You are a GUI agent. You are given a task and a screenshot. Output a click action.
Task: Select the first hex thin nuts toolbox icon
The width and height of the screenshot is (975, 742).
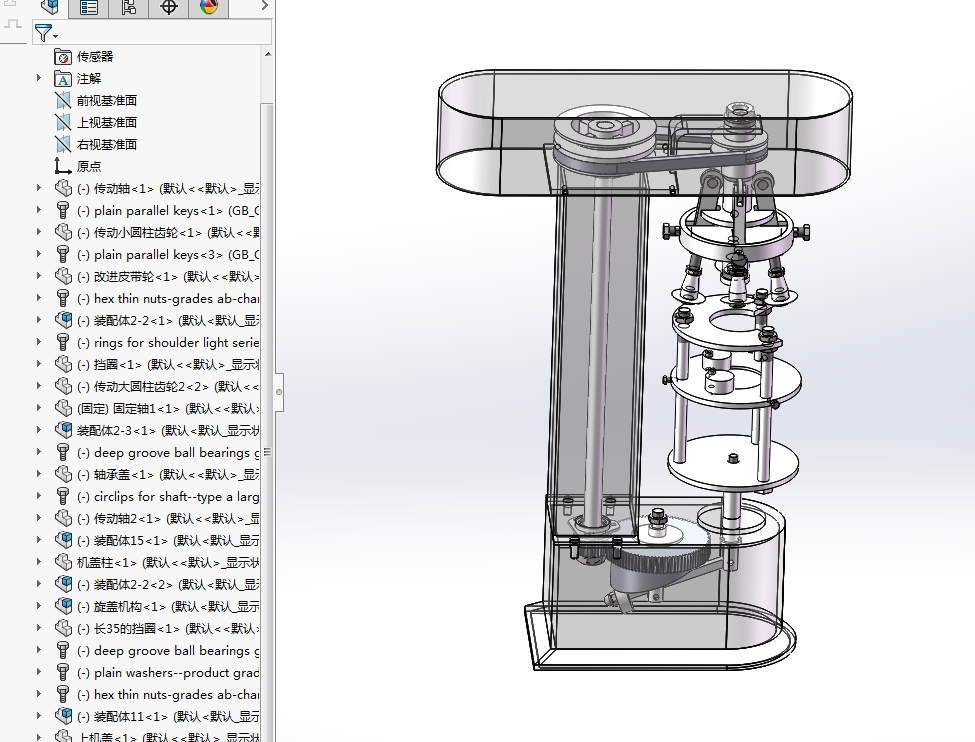(x=63, y=299)
